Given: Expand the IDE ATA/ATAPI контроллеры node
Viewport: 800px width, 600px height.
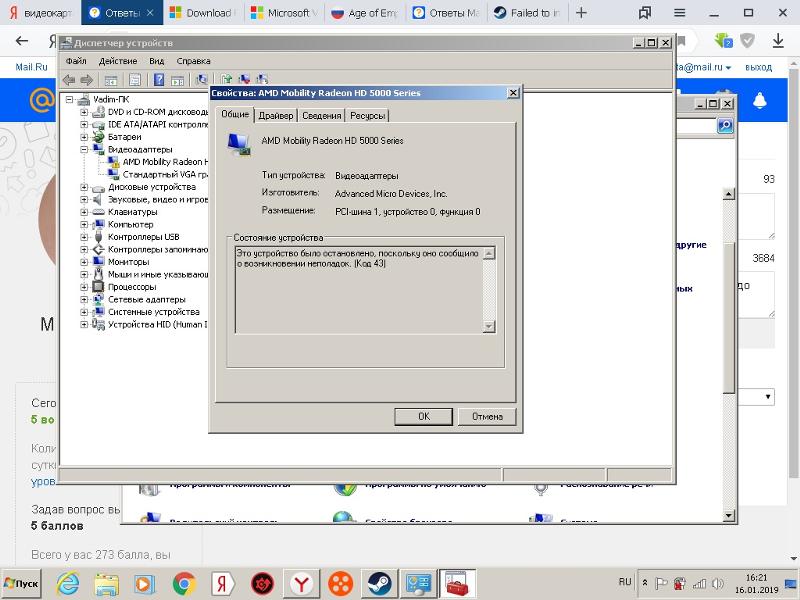Looking at the screenshot, I should (x=84, y=124).
